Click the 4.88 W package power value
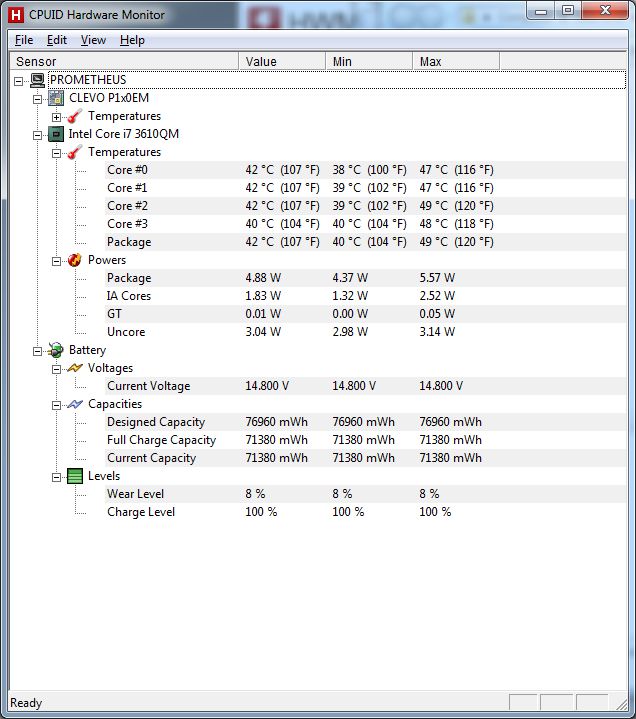The height and width of the screenshot is (719, 636). coord(263,278)
